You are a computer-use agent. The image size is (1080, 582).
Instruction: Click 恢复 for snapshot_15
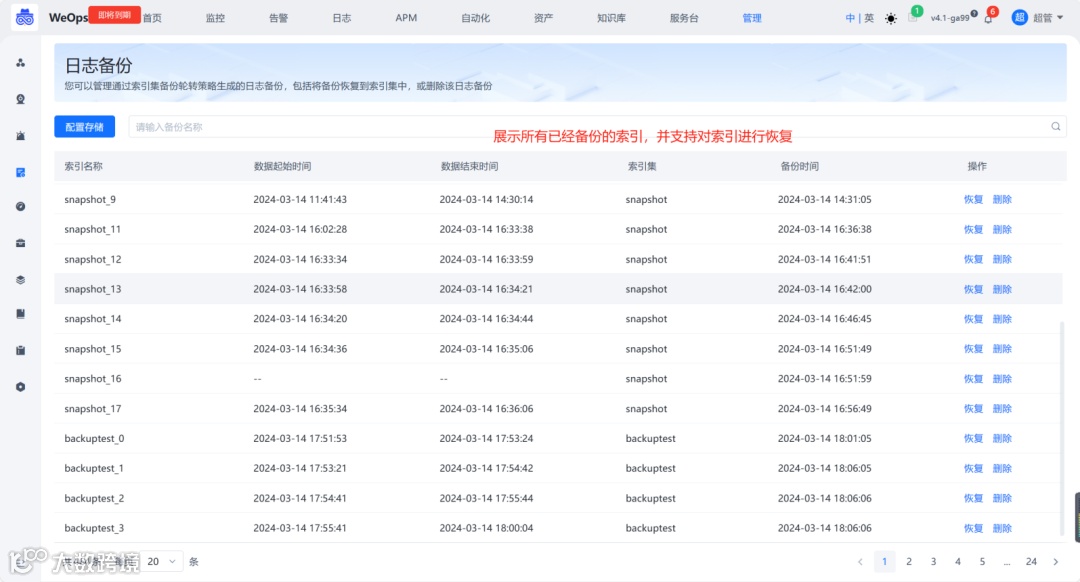click(973, 349)
